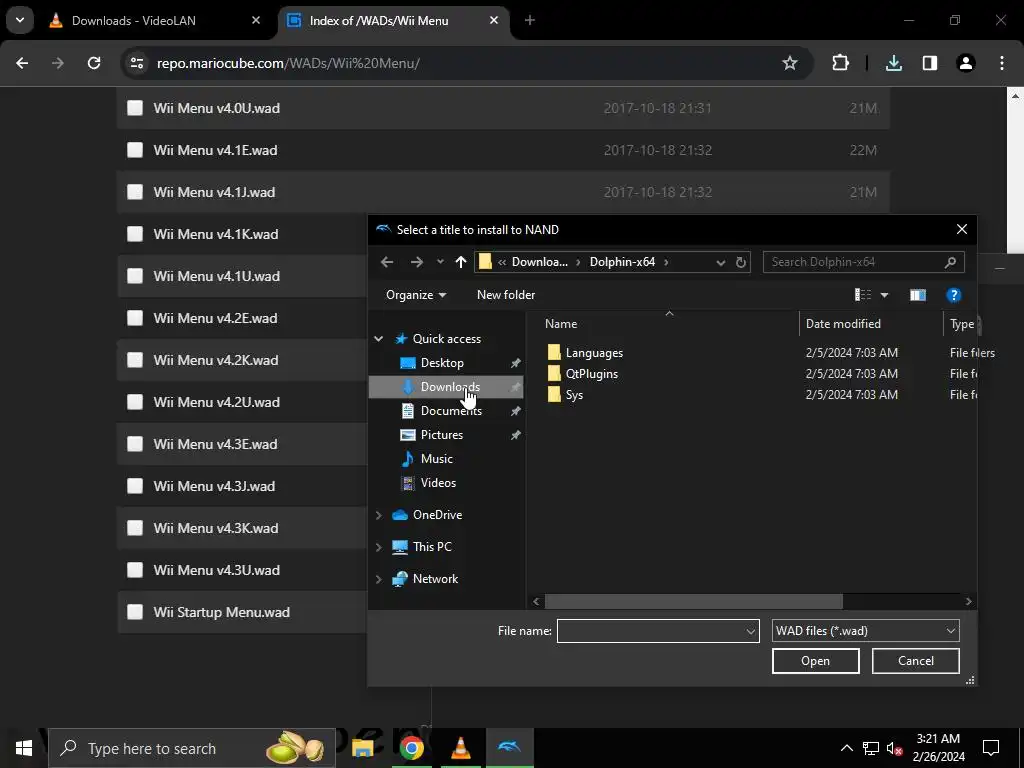This screenshot has width=1024, height=768.
Task: Collapse Quick access tree node
Action: (378, 339)
